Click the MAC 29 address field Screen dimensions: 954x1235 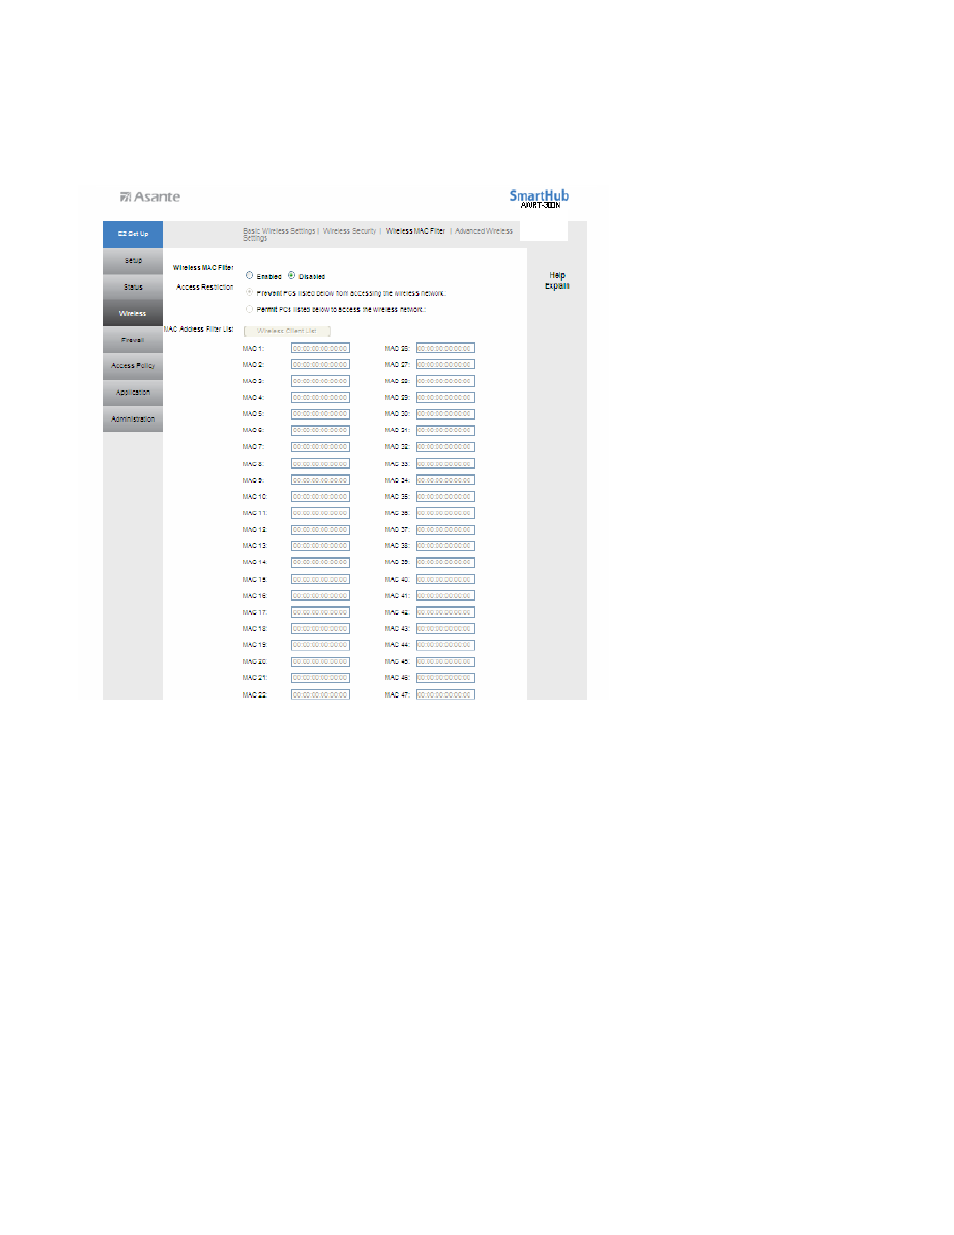click(x=445, y=398)
